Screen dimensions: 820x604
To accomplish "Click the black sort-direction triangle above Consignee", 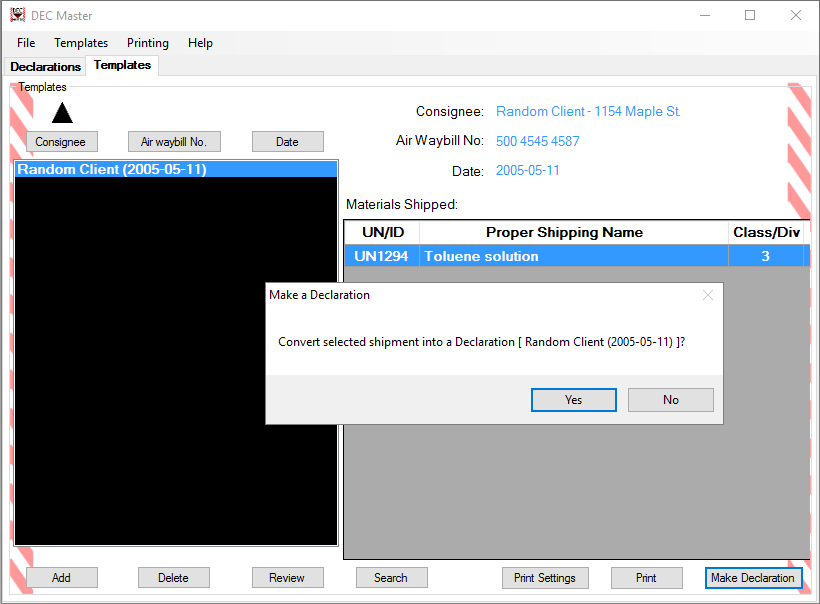I will 62,112.
